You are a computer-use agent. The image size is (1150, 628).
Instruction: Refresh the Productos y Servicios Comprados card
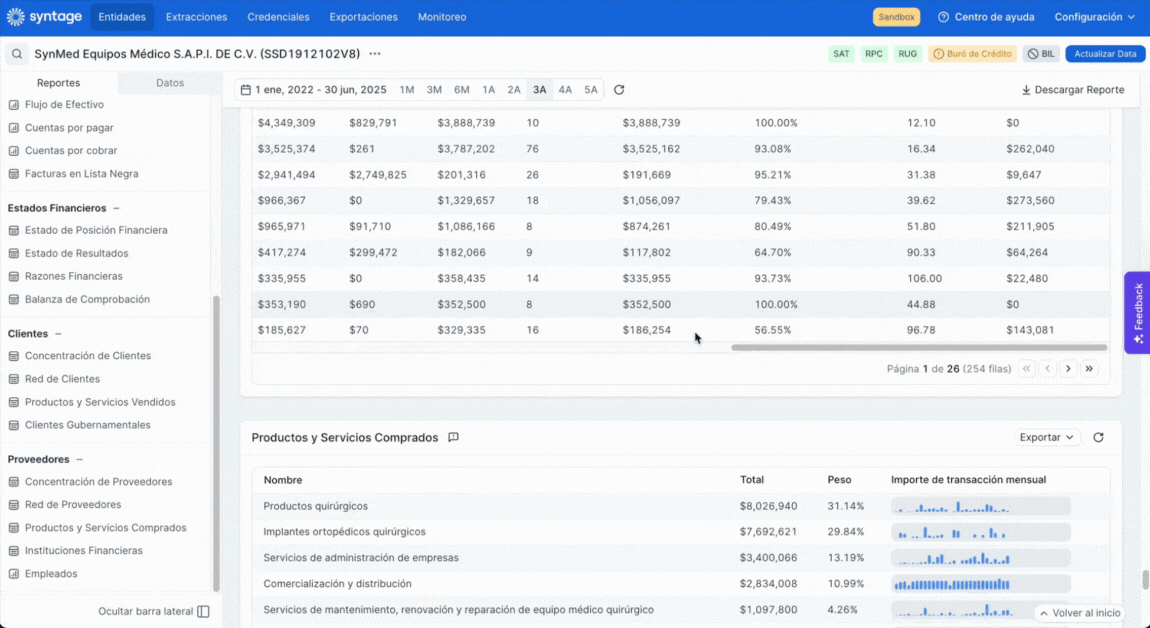pos(1098,437)
